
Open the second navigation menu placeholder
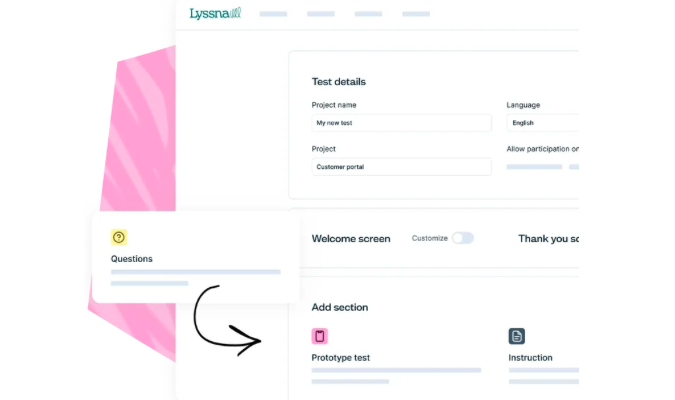pyautogui.click(x=321, y=14)
